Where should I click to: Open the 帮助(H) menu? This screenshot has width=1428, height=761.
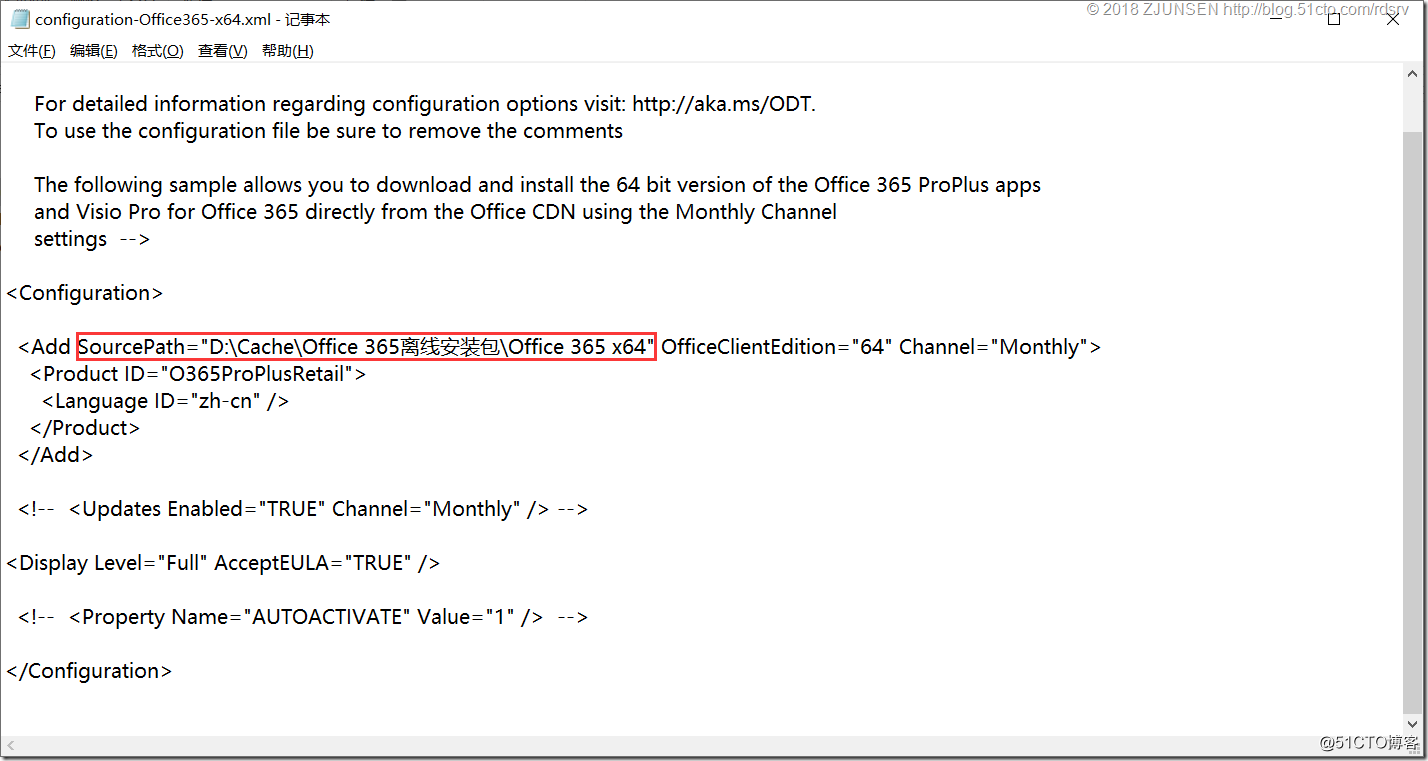click(288, 51)
